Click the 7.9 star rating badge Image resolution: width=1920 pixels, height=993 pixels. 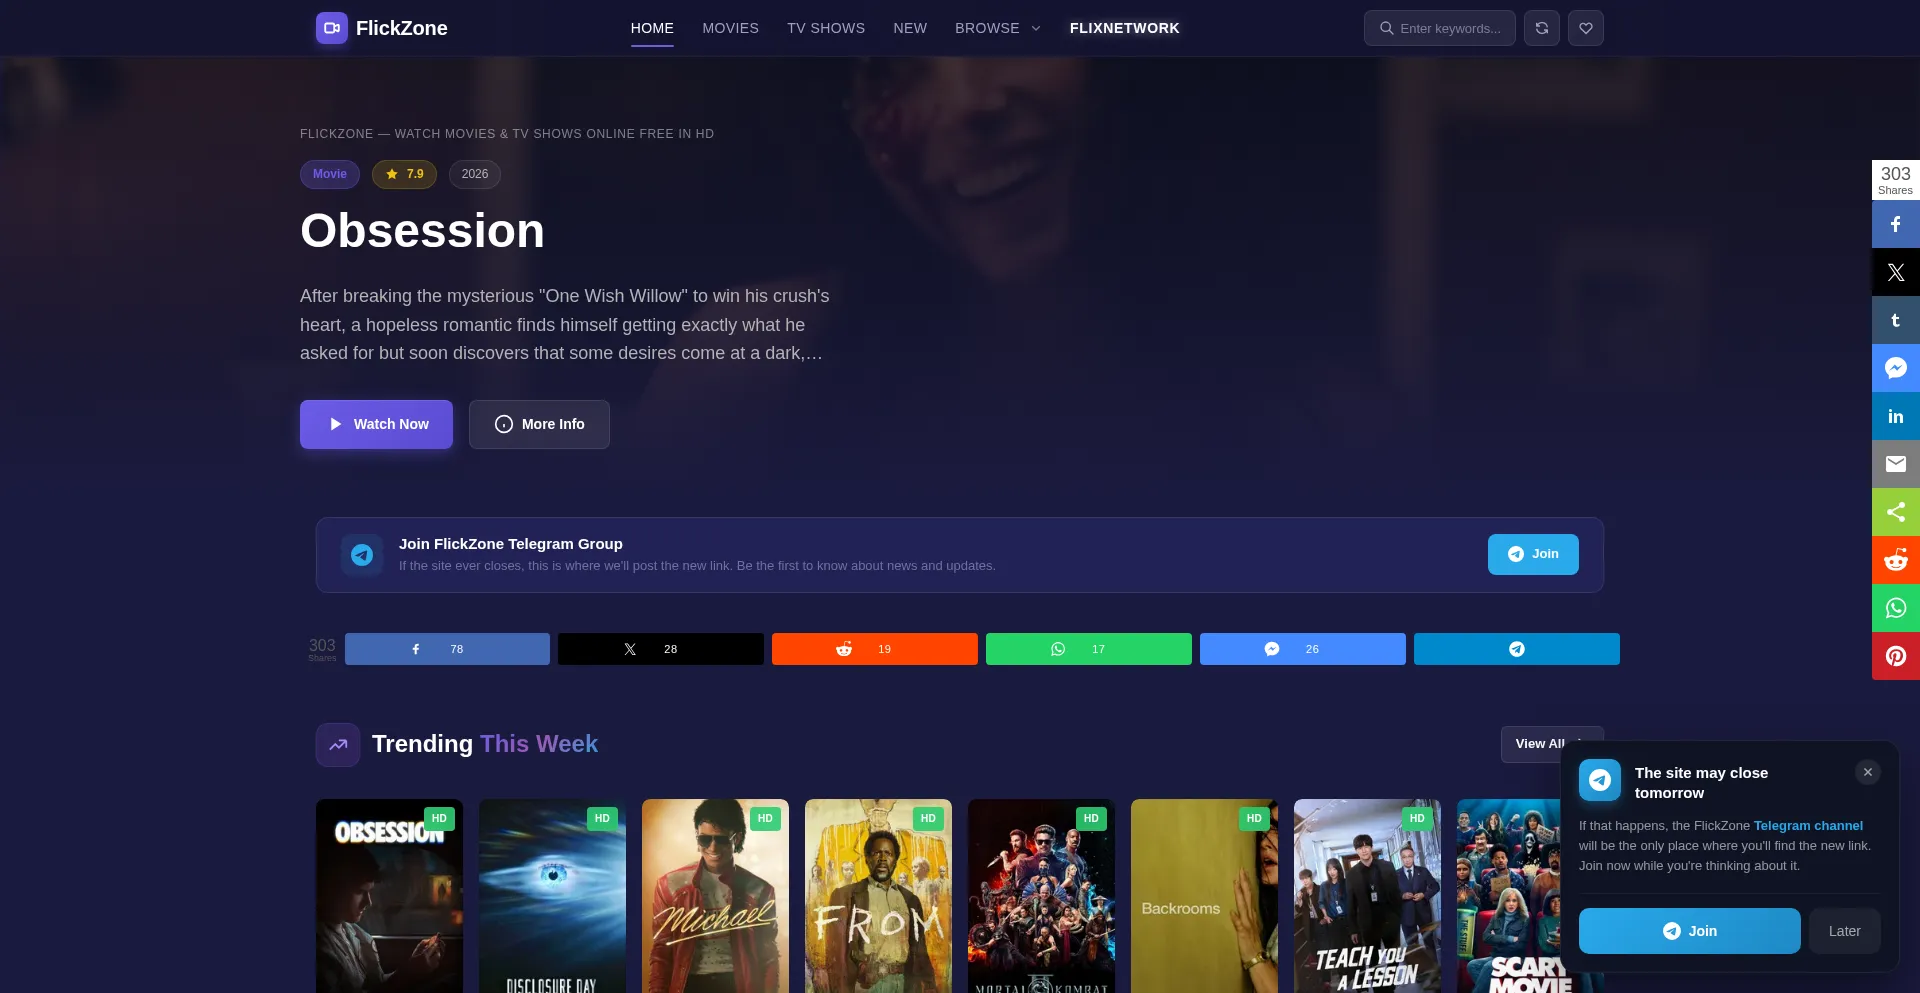(x=404, y=174)
